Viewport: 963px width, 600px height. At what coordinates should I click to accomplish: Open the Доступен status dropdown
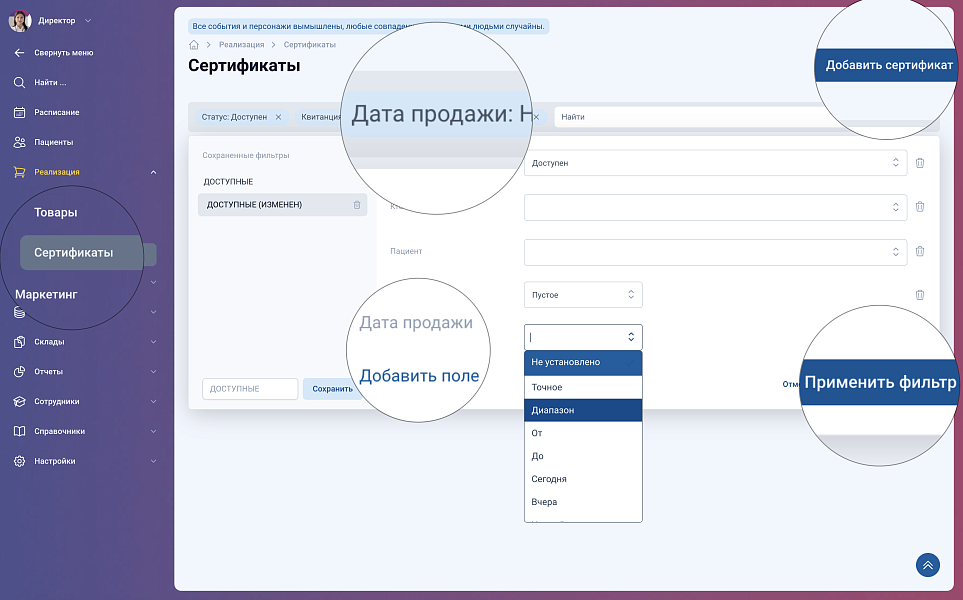tap(714, 163)
